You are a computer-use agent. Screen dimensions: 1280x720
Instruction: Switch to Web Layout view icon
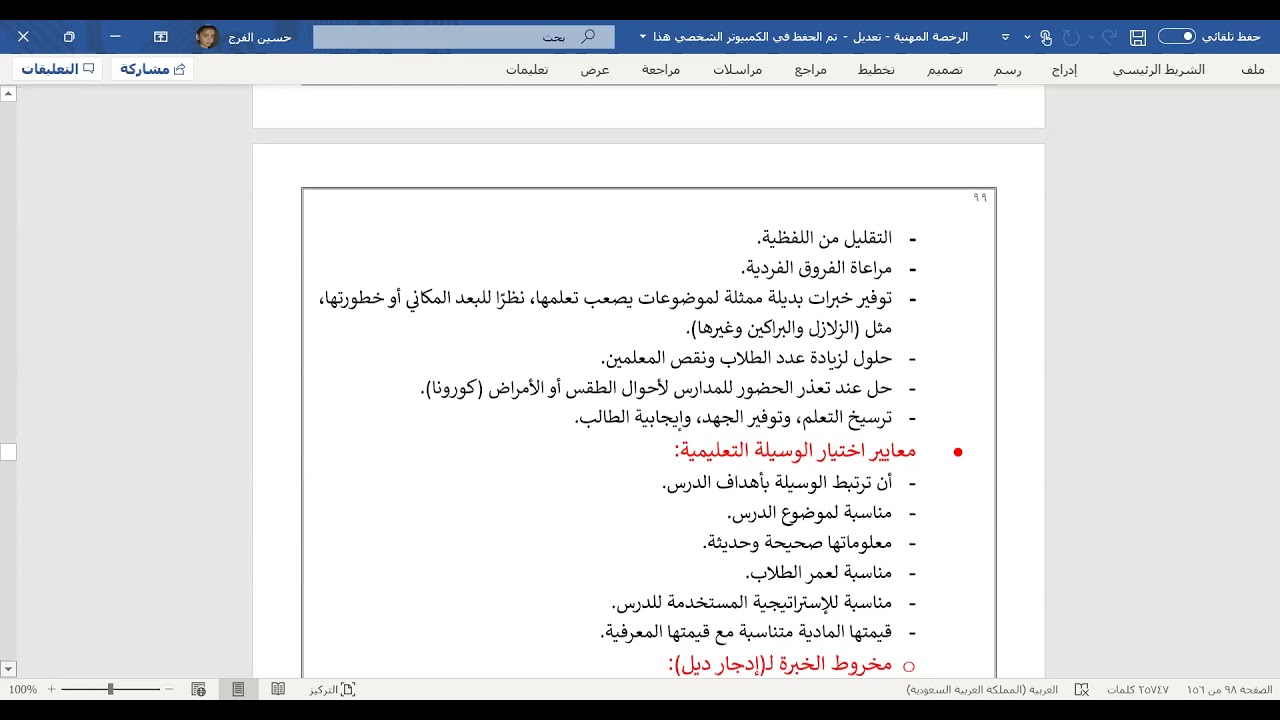[x=199, y=689]
